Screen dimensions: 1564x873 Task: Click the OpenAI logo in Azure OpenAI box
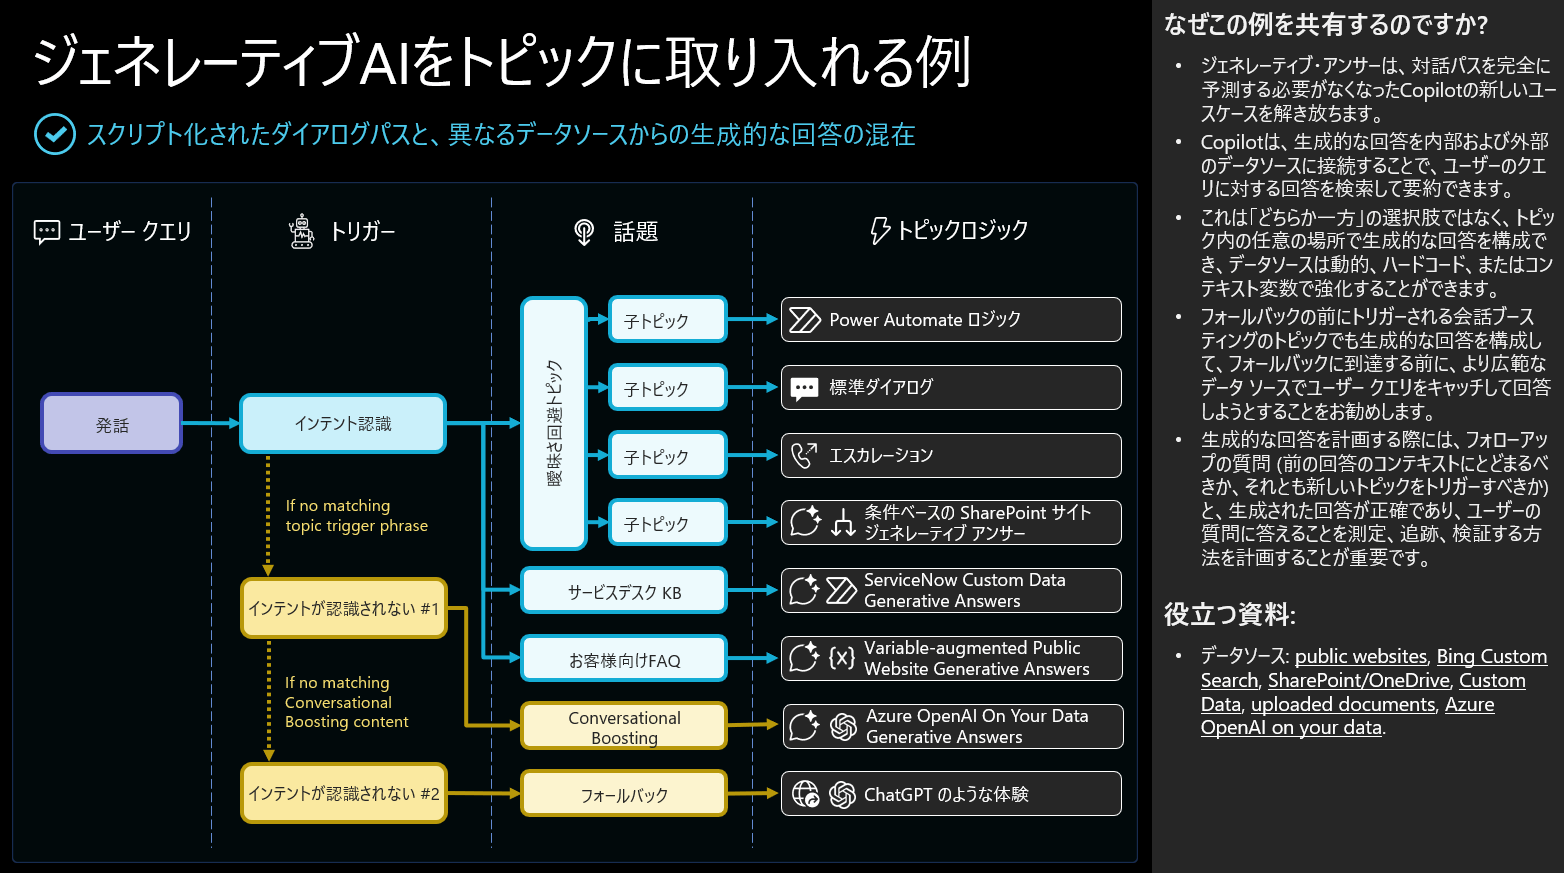coord(841,726)
